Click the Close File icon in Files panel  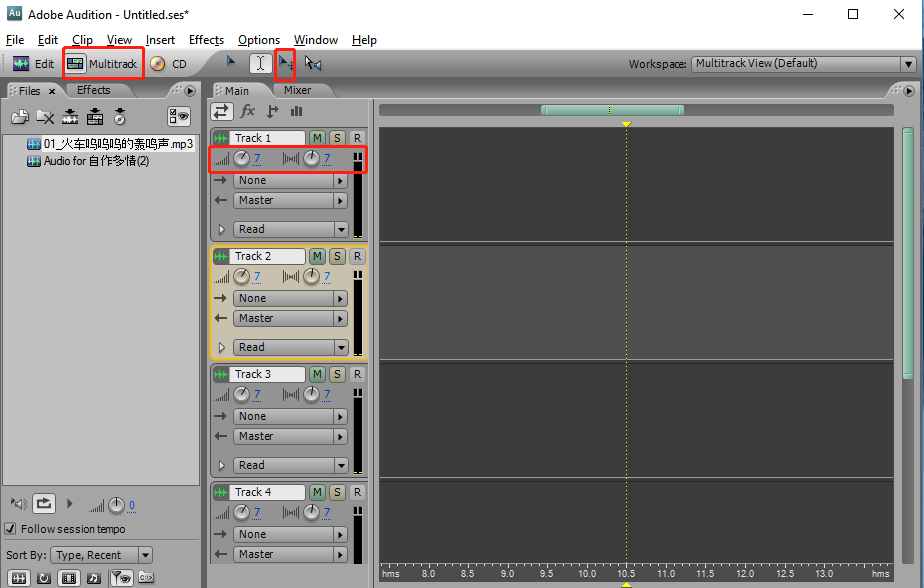pos(45,117)
